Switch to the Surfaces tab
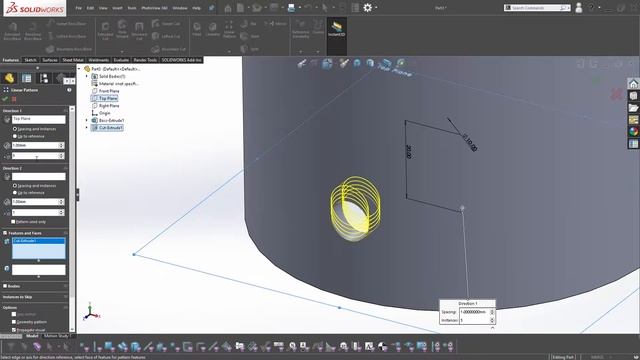This screenshot has height=360, width=640. [x=50, y=60]
